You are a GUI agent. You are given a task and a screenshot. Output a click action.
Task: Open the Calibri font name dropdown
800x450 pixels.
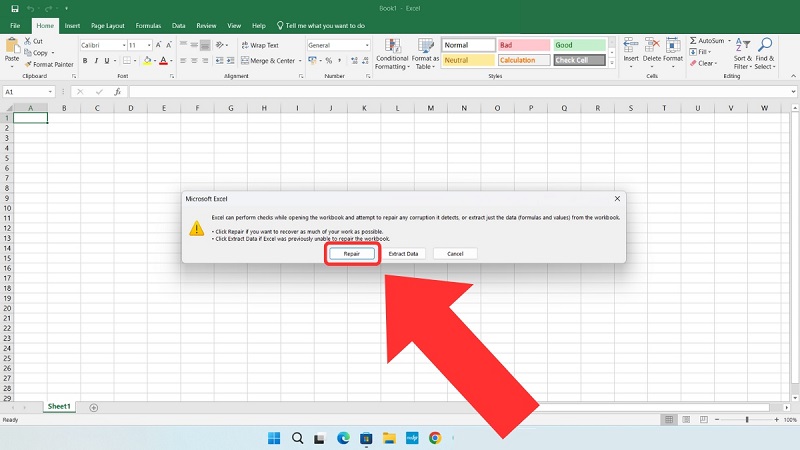pyautogui.click(x=122, y=45)
